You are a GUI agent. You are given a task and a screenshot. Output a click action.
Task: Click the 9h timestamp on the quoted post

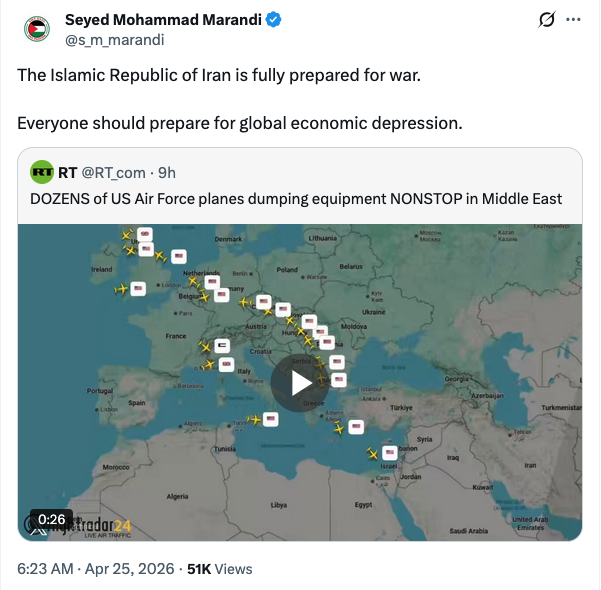click(167, 172)
